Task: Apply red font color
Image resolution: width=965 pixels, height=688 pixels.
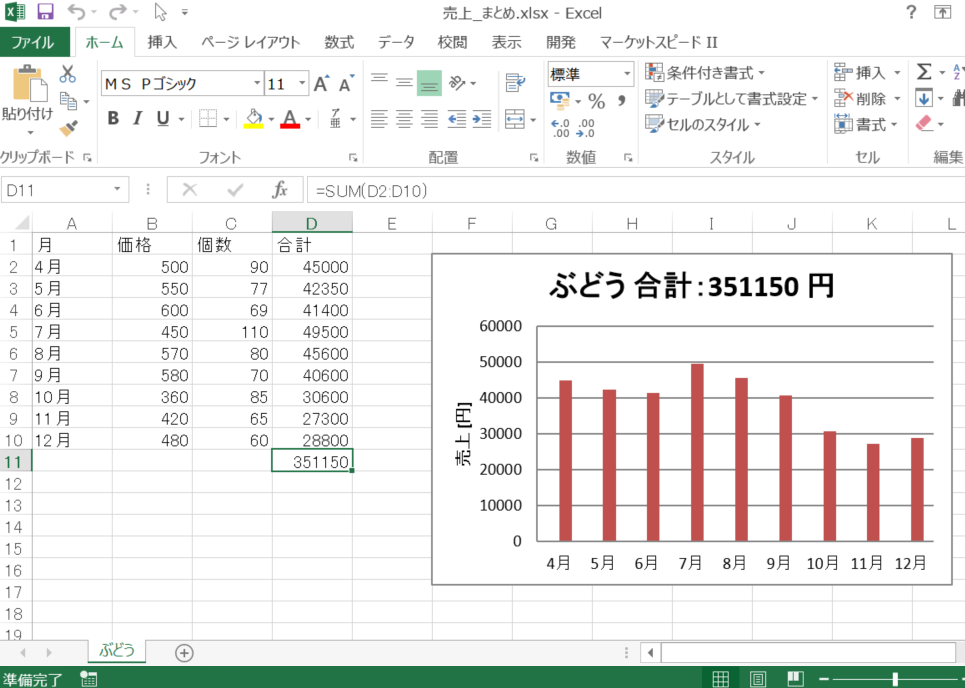Action: point(290,118)
